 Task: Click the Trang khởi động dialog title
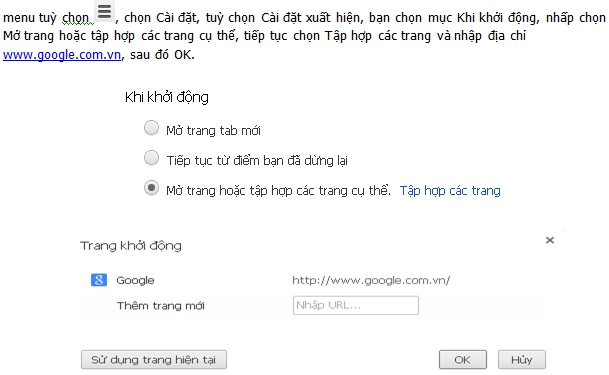point(131,246)
